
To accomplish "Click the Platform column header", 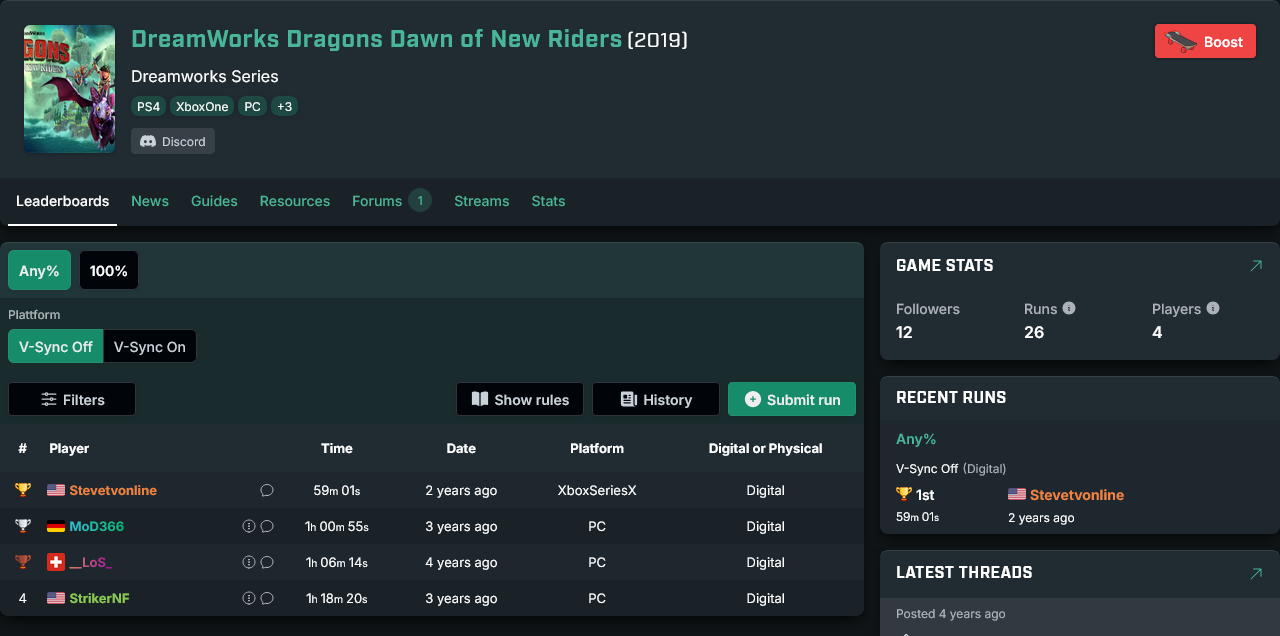I will pyautogui.click(x=597, y=448).
